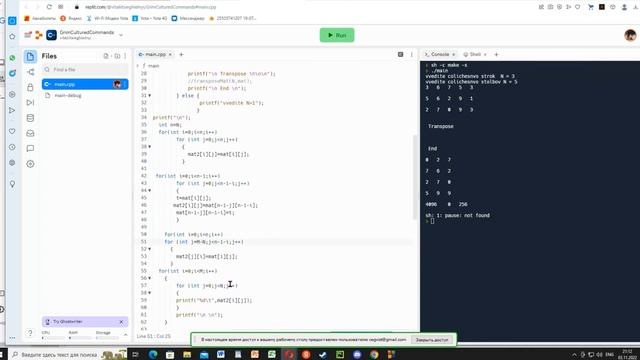This screenshot has width=640, height=360.
Task: Open Microsoft Edge from the taskbar
Action: 153,354
